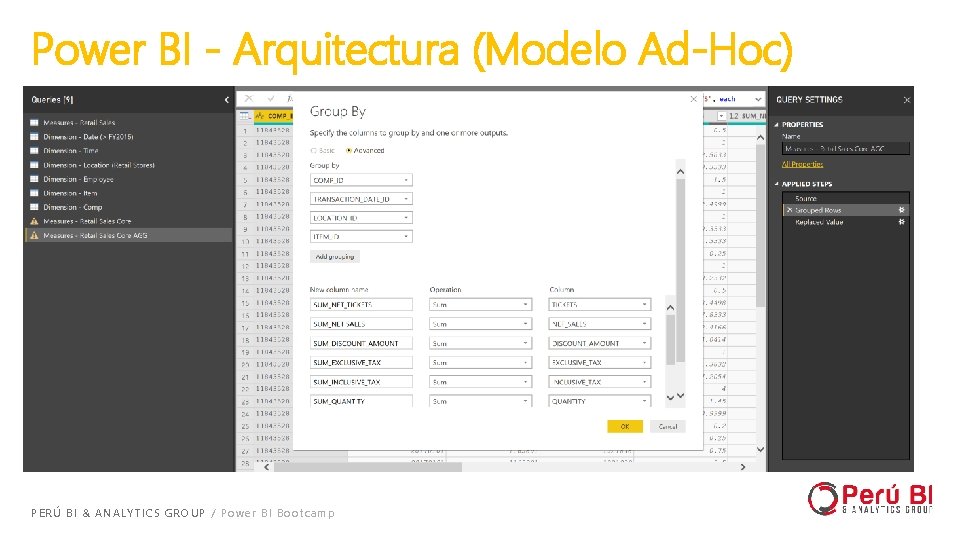The height and width of the screenshot is (540, 960).
Task: Click the table icon beside Dimension - Time
Action: tap(34, 151)
